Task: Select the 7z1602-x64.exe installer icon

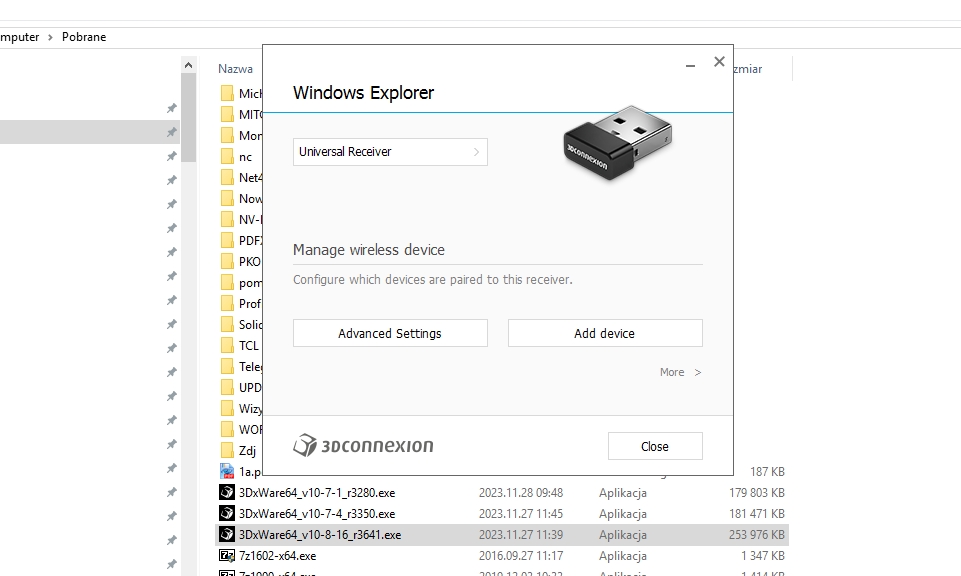Action: click(227, 556)
